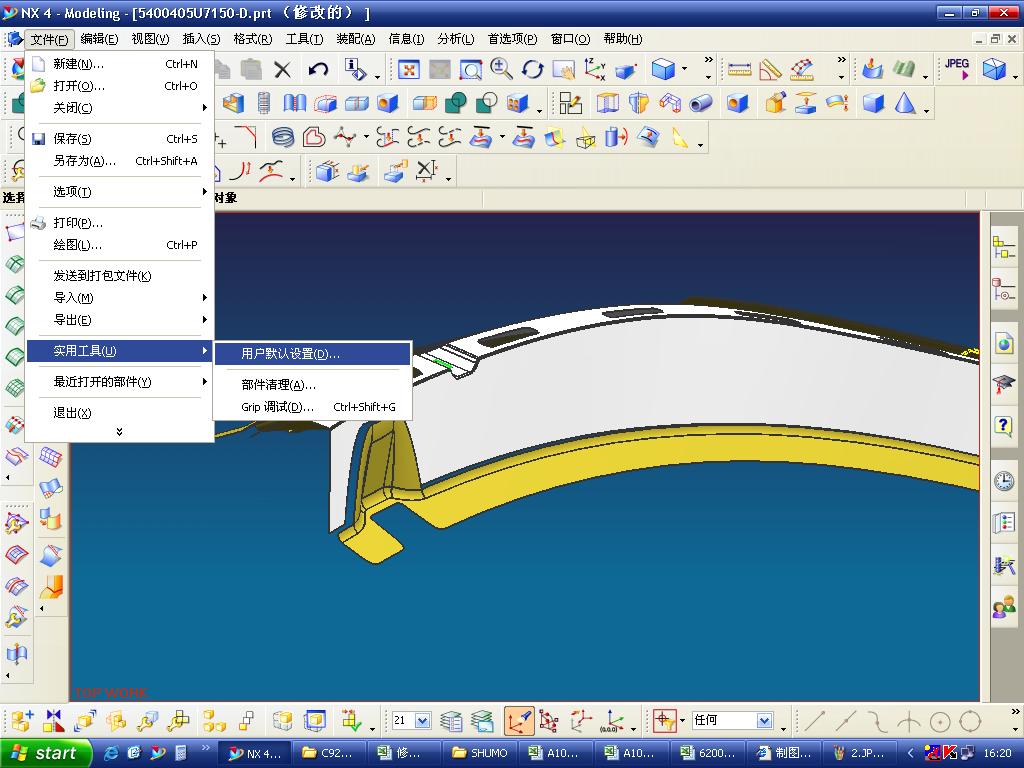Expand the File menu's hidden items chevron

click(119, 432)
